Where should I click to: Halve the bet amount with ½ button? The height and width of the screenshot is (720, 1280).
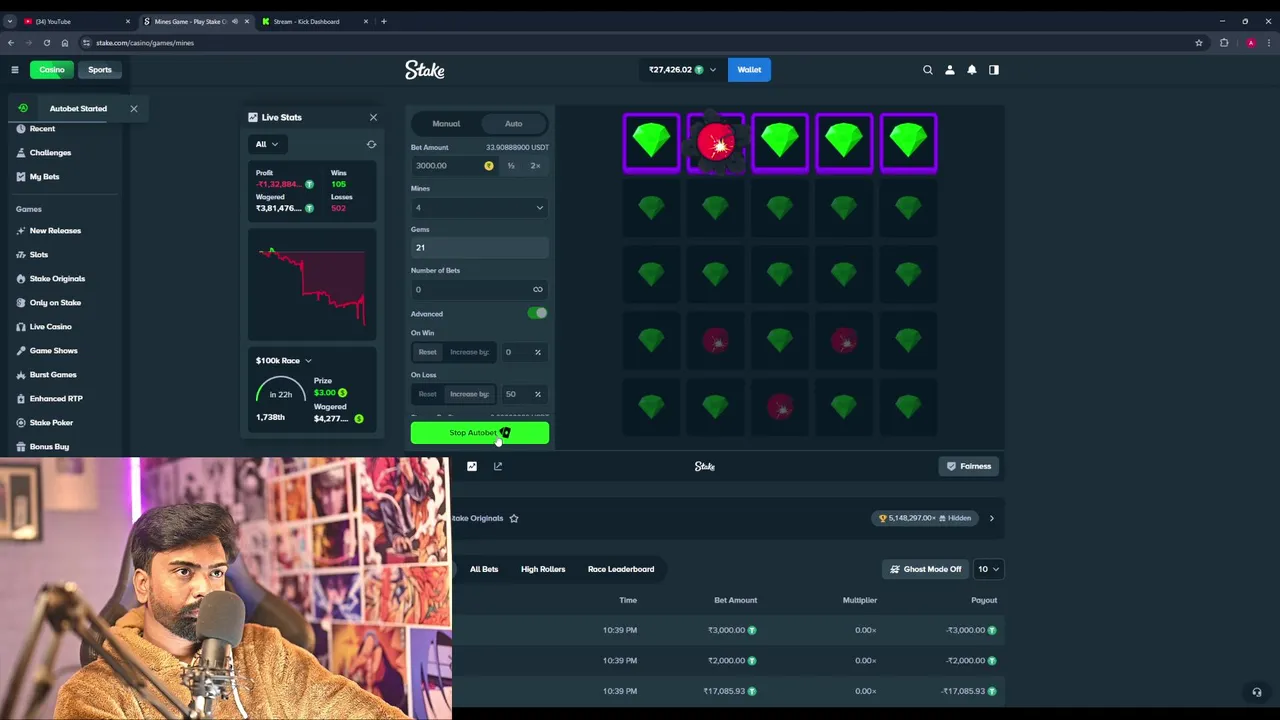click(x=511, y=166)
